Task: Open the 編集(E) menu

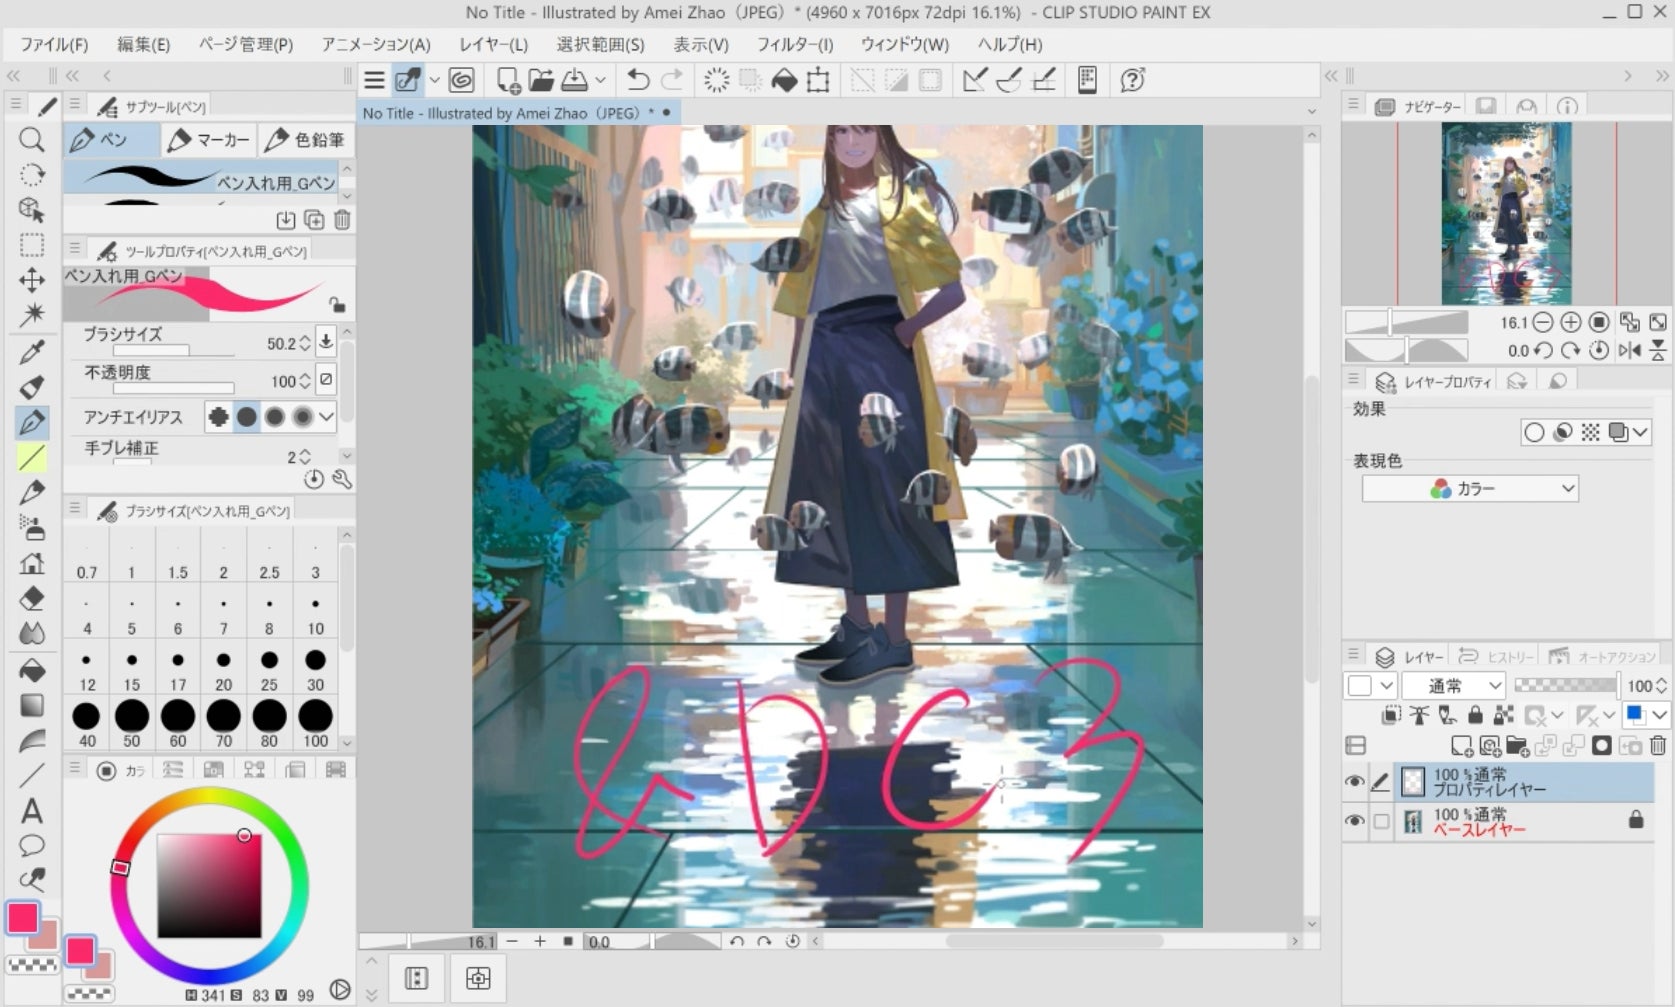Action: pyautogui.click(x=143, y=44)
